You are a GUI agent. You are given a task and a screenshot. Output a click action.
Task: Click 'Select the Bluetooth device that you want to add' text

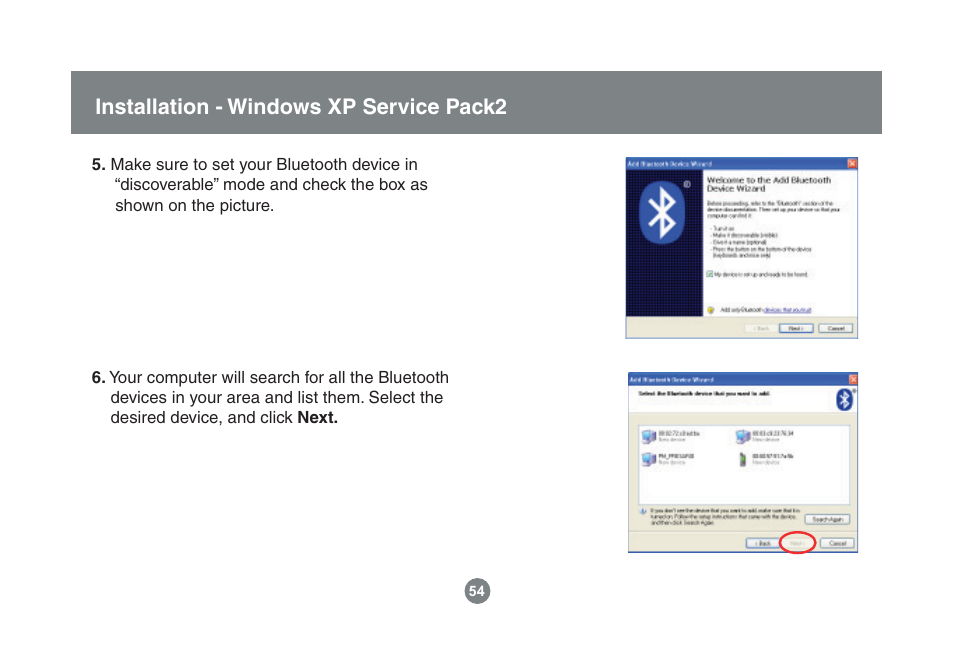point(704,394)
